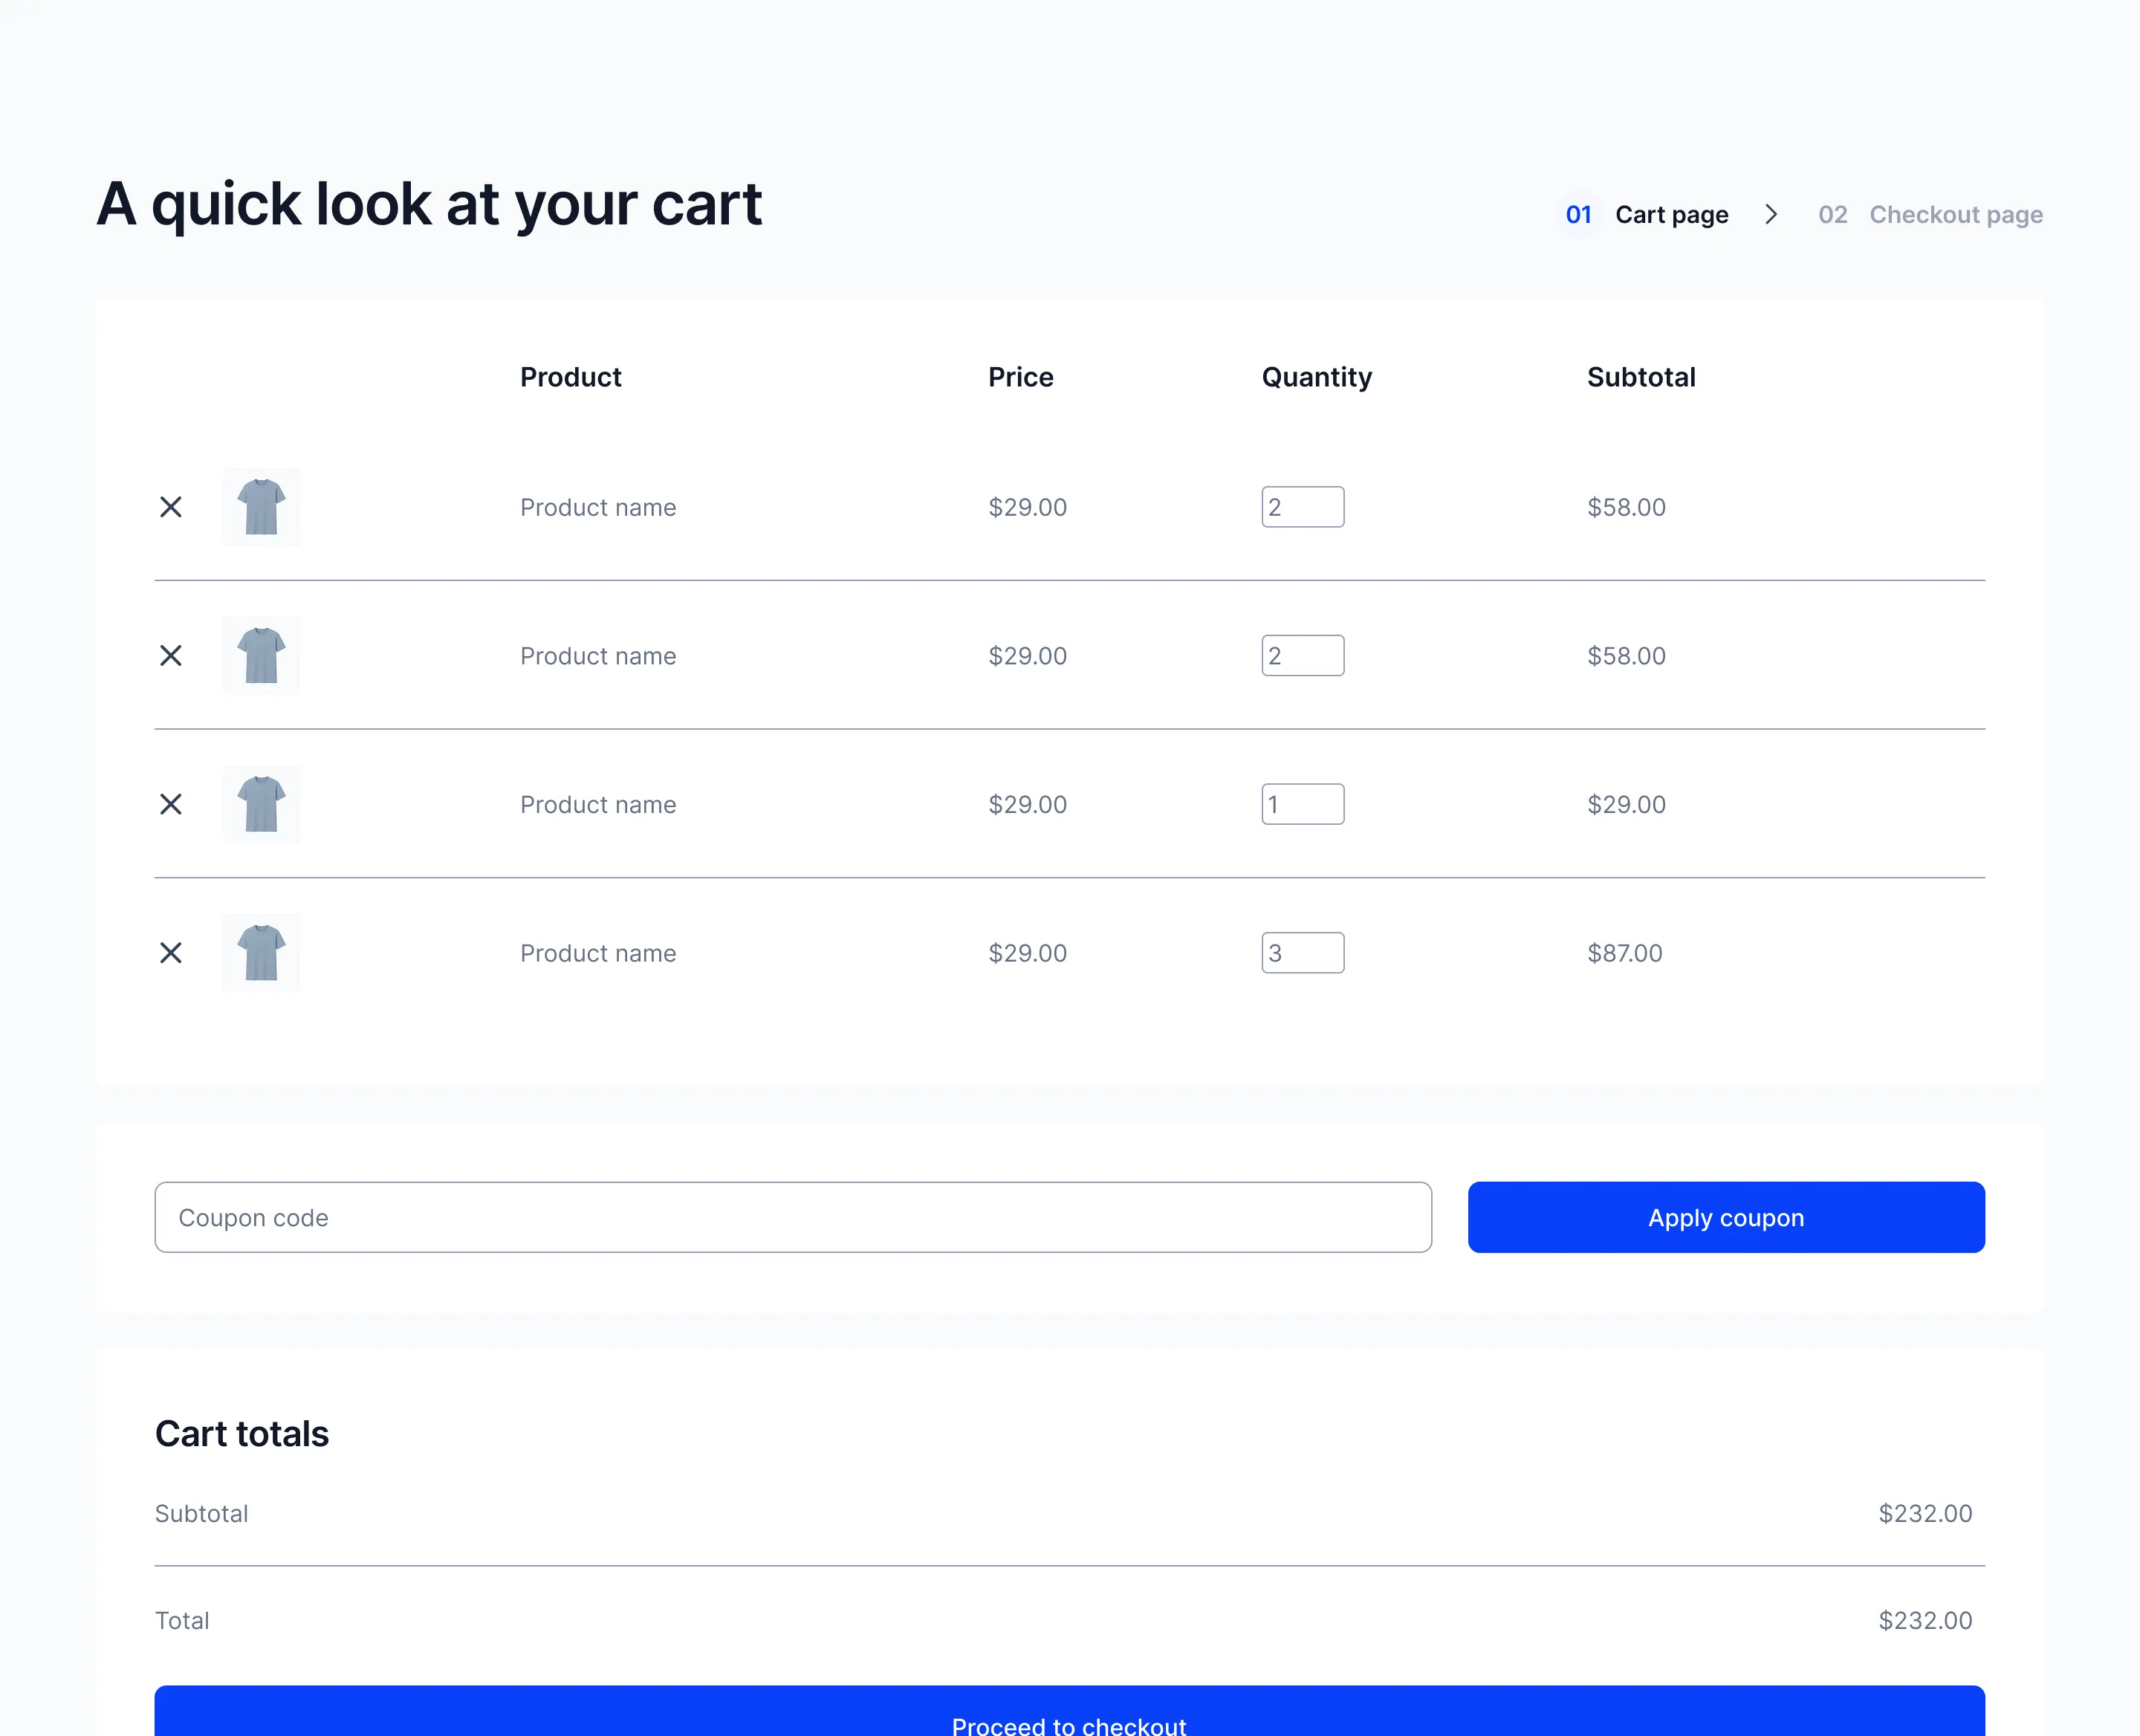This screenshot has width=2140, height=1736.
Task: Select first row $58.00 subtotal
Action: click(x=1626, y=508)
